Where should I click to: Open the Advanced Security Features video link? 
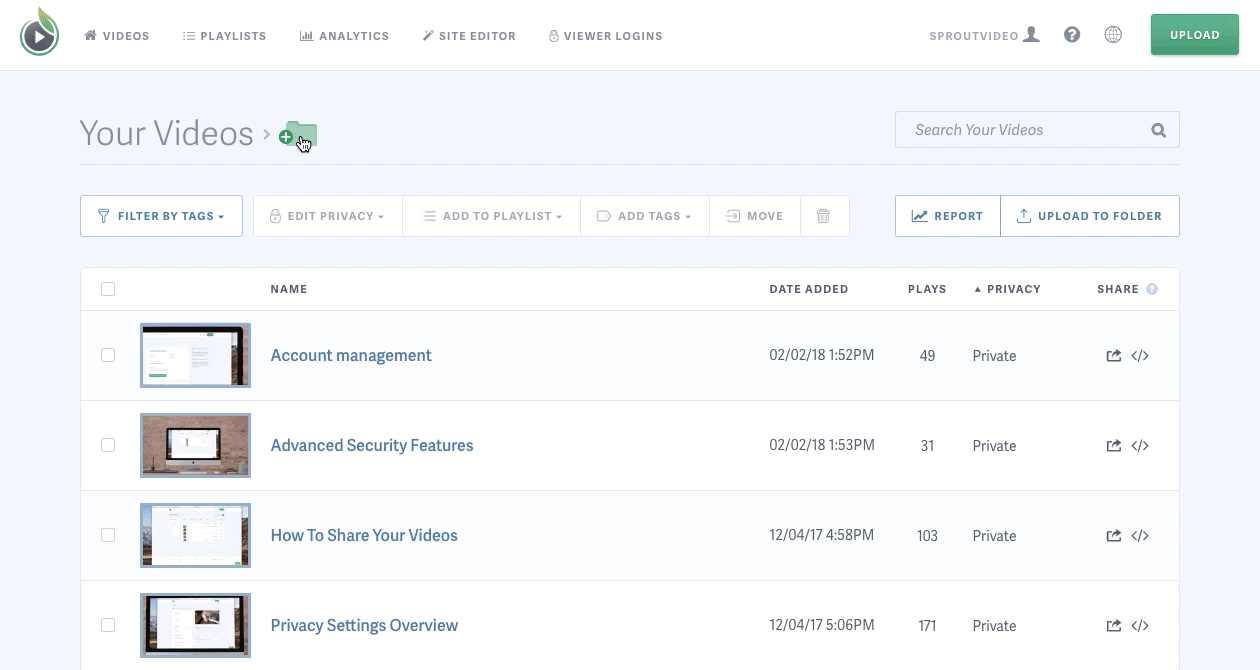click(372, 446)
